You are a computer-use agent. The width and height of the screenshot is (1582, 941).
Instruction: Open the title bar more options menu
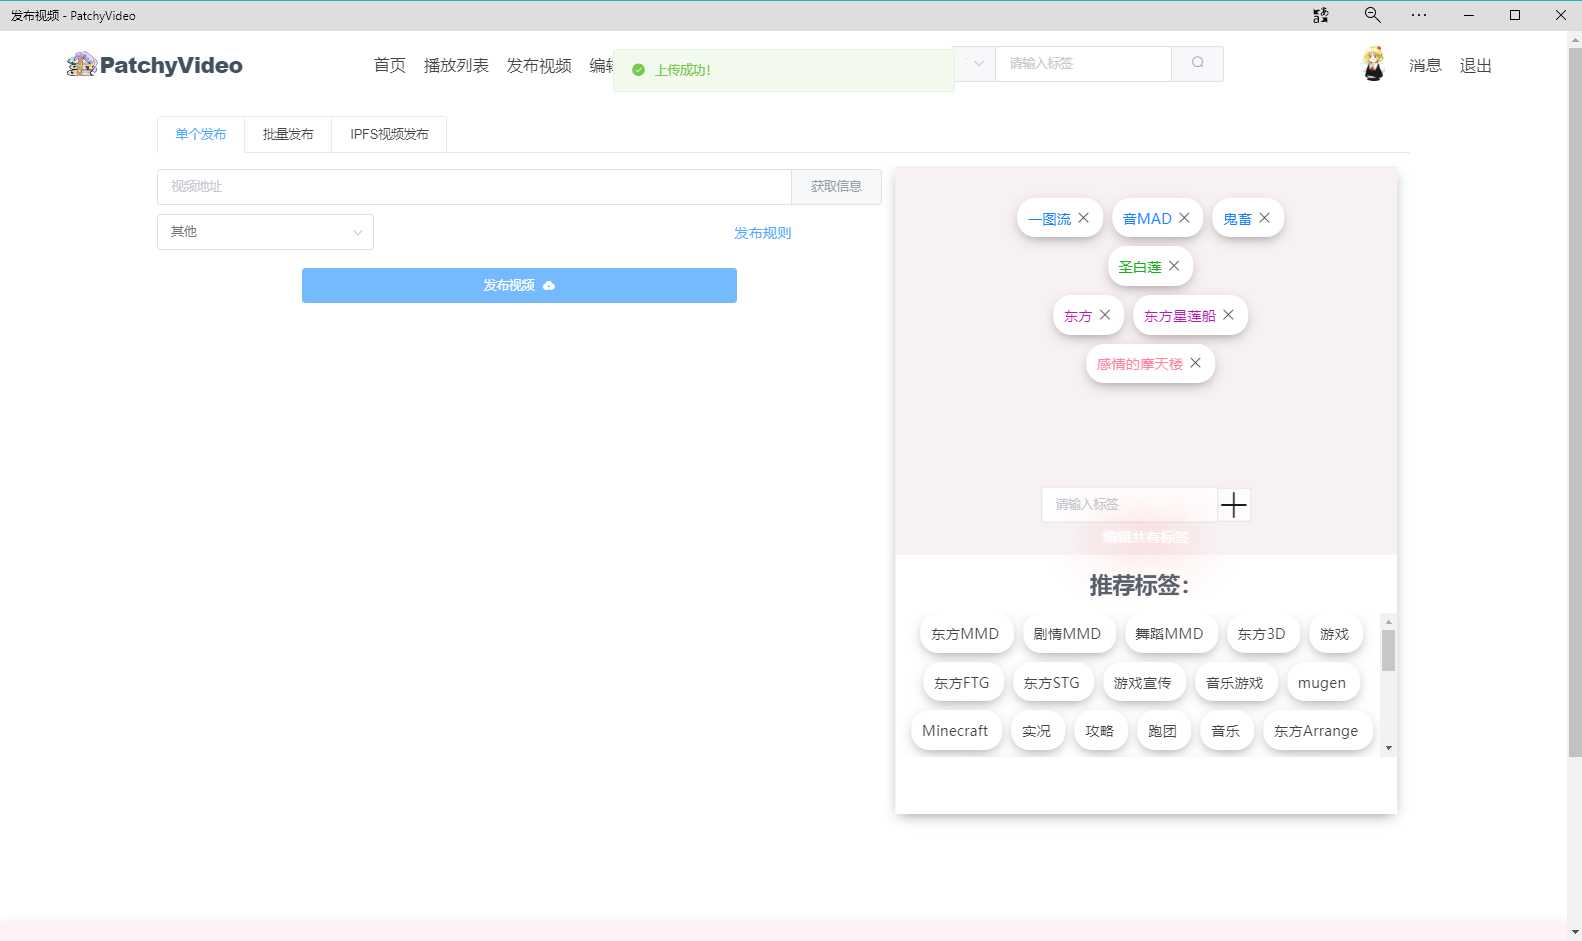[x=1419, y=15]
